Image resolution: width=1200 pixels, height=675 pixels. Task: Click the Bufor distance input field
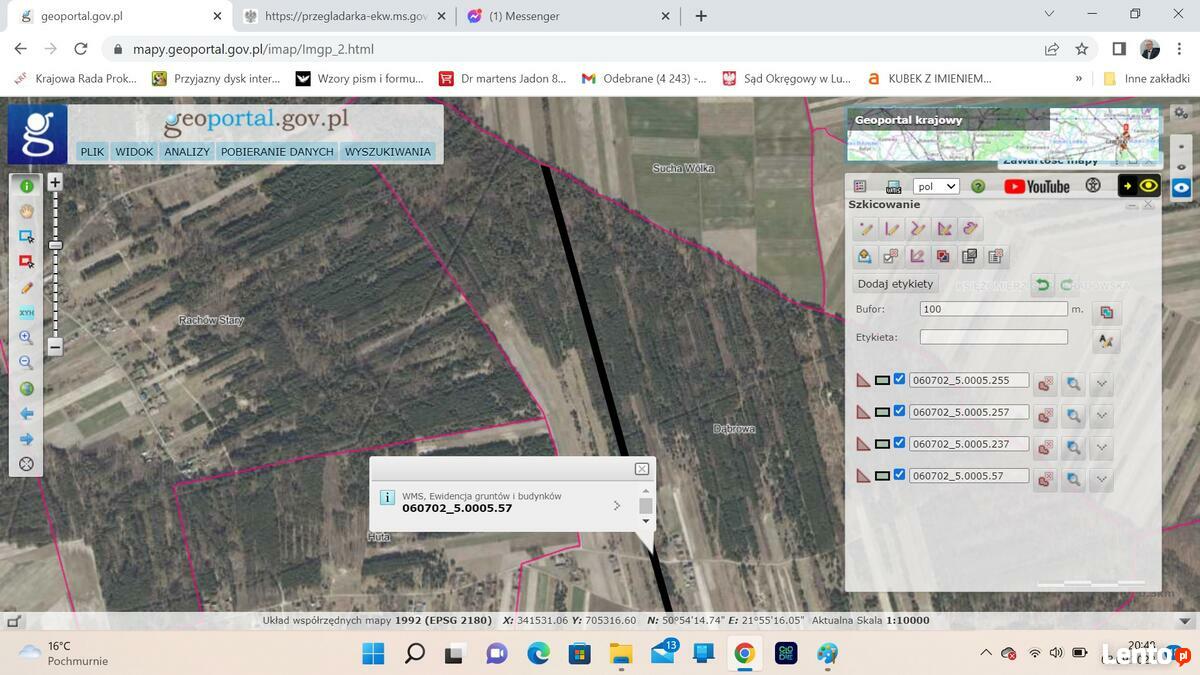994,309
